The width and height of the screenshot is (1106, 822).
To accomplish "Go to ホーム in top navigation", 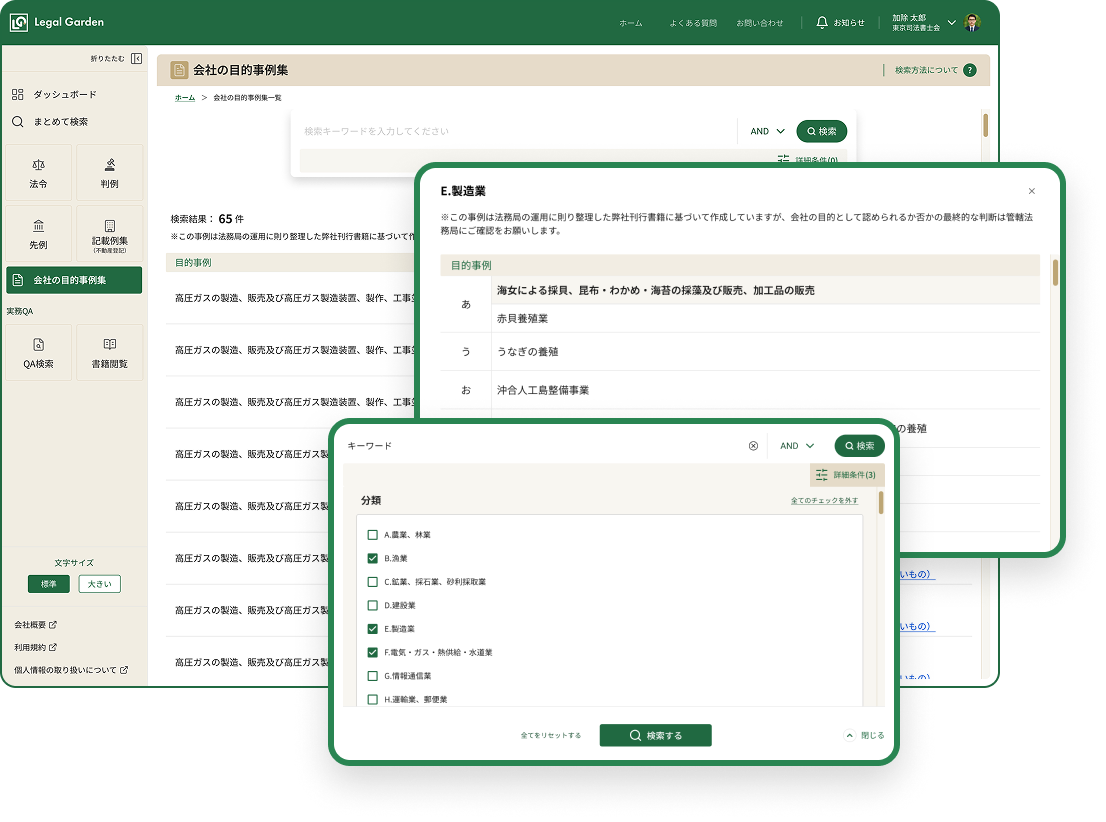I will [631, 23].
